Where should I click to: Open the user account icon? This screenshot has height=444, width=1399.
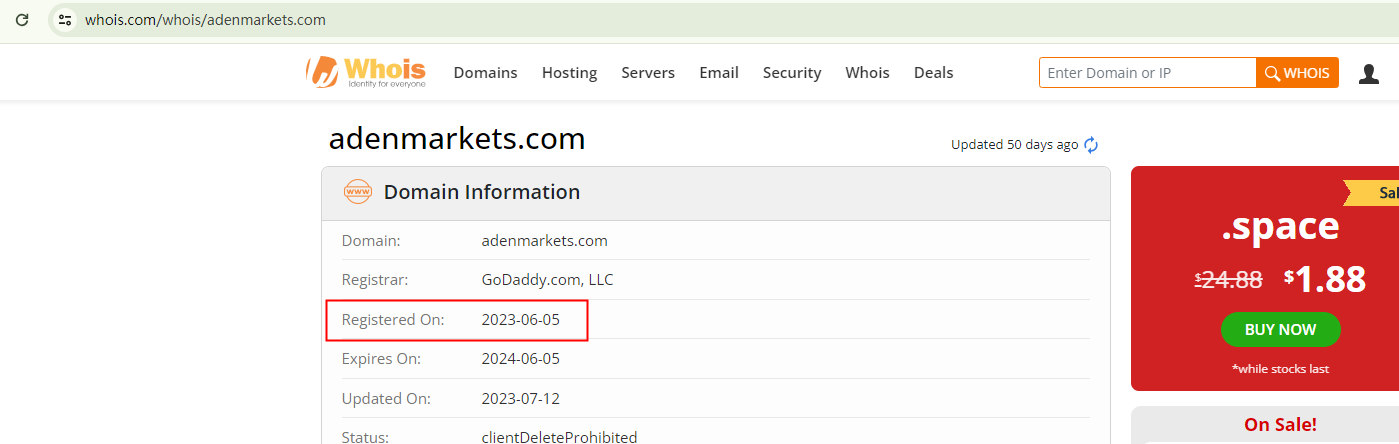coord(1369,73)
